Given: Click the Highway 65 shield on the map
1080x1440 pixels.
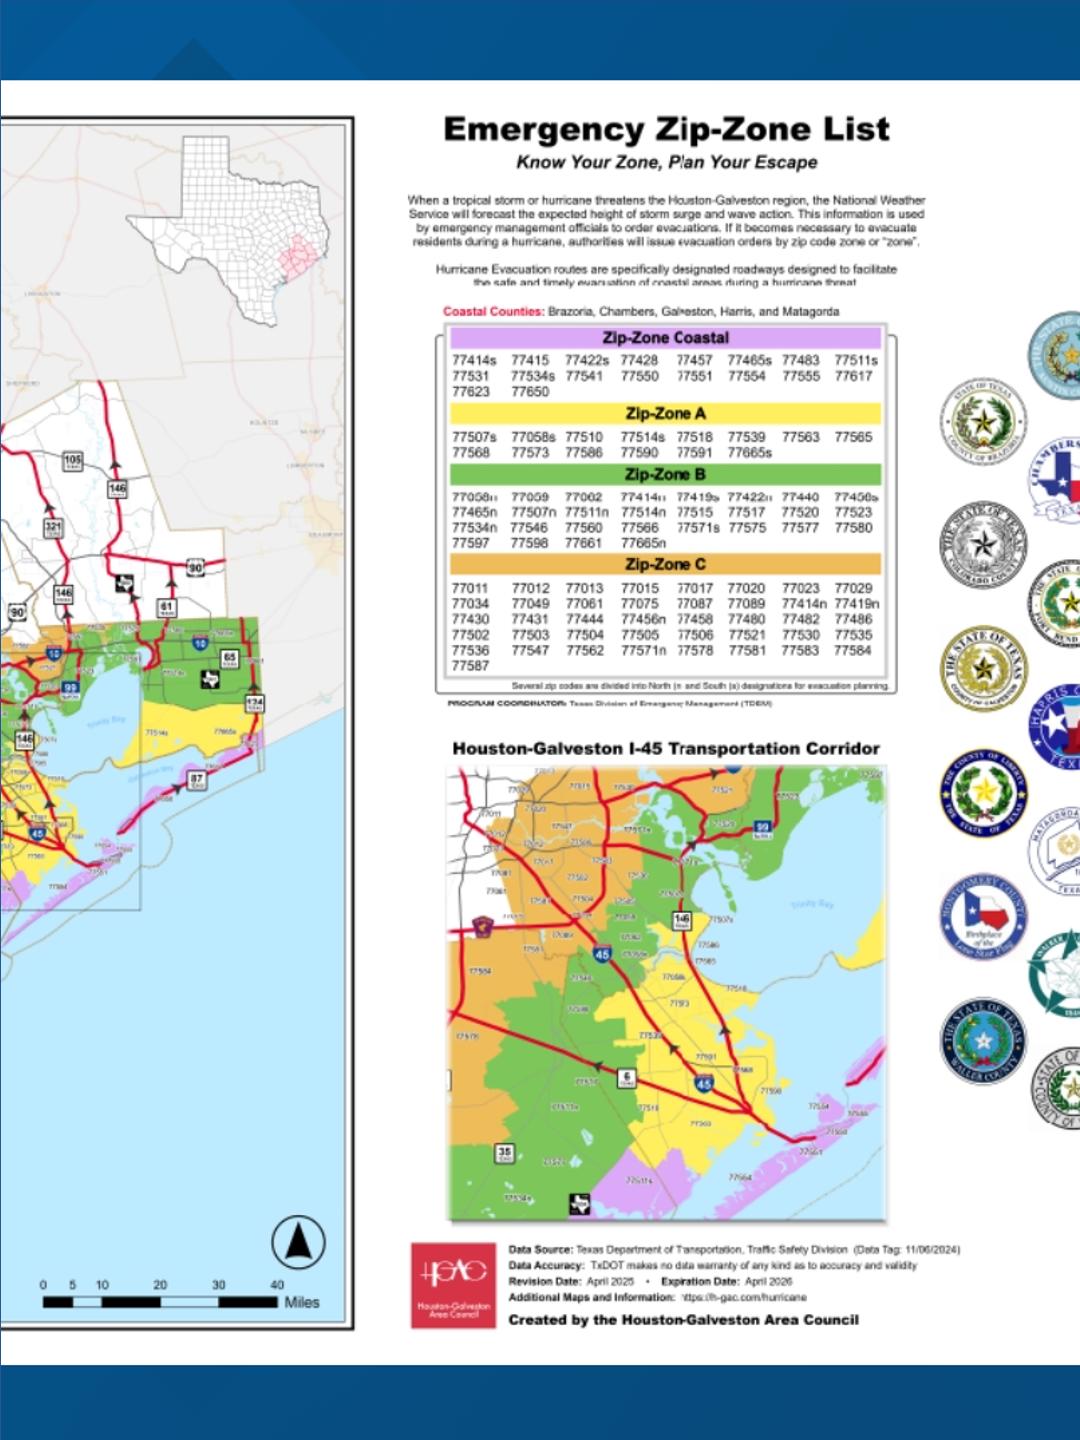Looking at the screenshot, I should (229, 658).
